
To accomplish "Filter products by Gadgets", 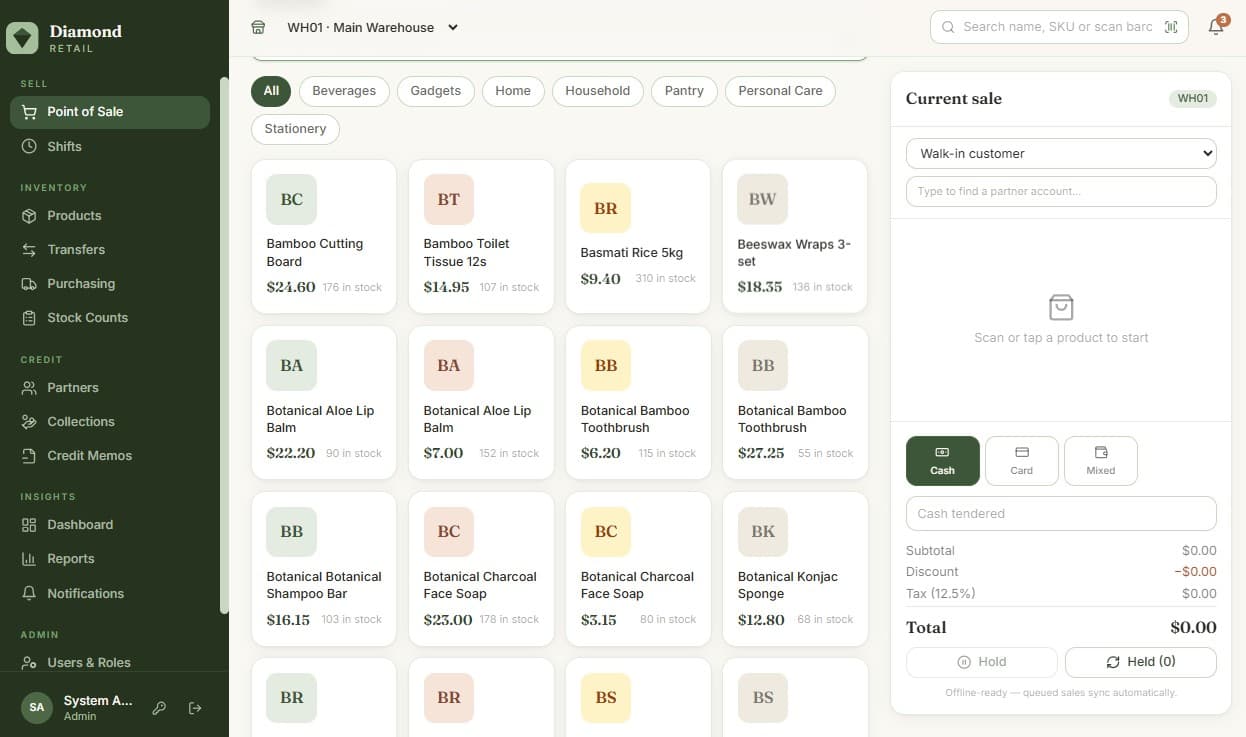I will 435,91.
